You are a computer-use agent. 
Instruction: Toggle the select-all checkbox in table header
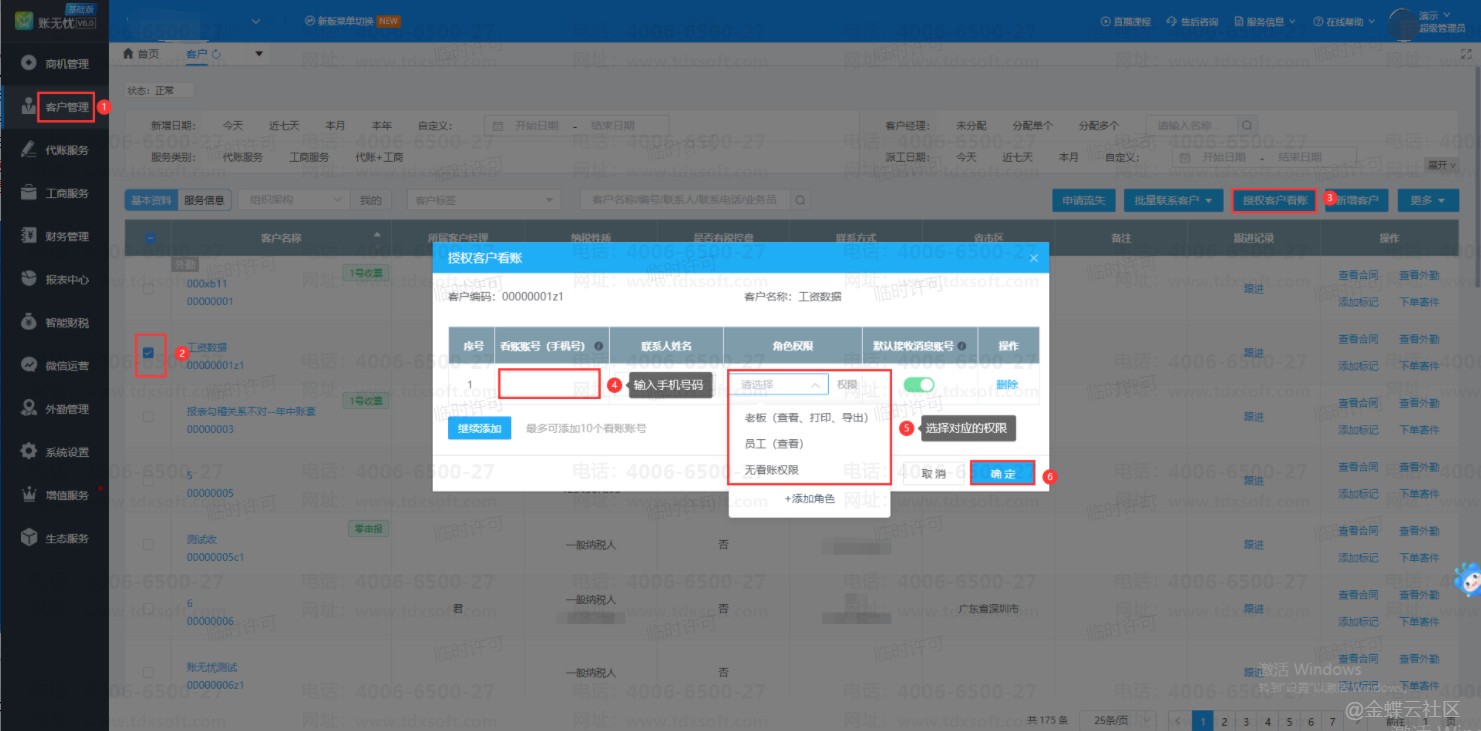coord(149,238)
